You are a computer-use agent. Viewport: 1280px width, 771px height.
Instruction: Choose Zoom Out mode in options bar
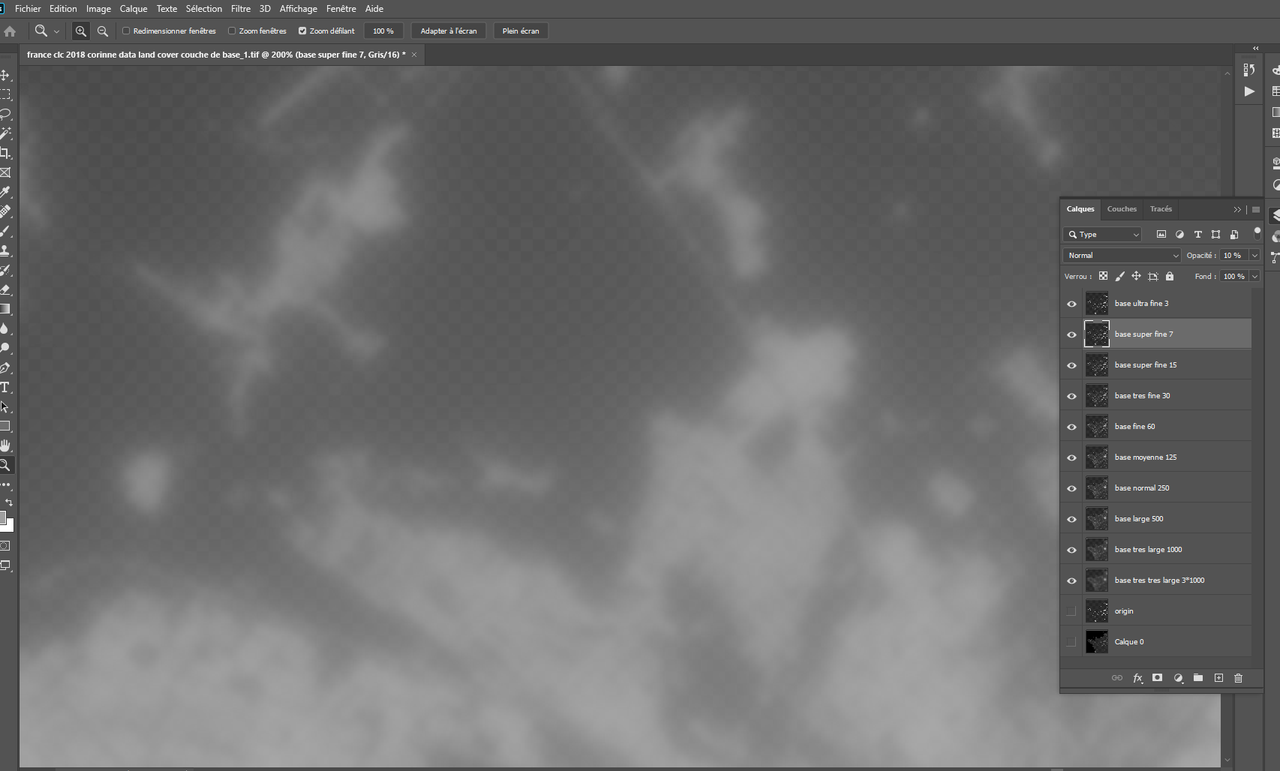tap(102, 31)
